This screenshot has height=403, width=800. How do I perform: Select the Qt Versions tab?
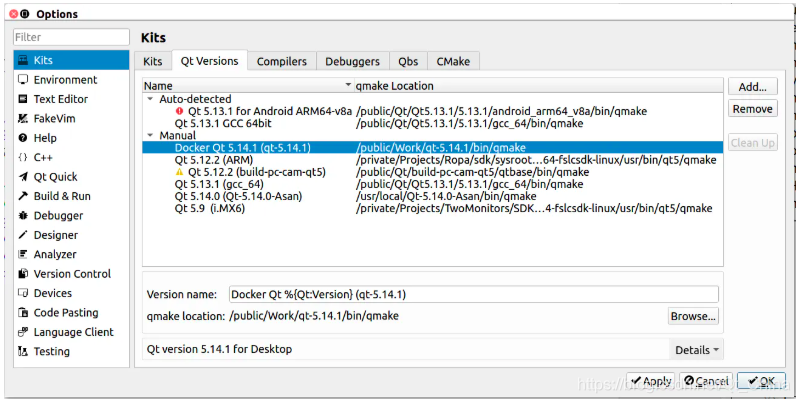click(209, 61)
